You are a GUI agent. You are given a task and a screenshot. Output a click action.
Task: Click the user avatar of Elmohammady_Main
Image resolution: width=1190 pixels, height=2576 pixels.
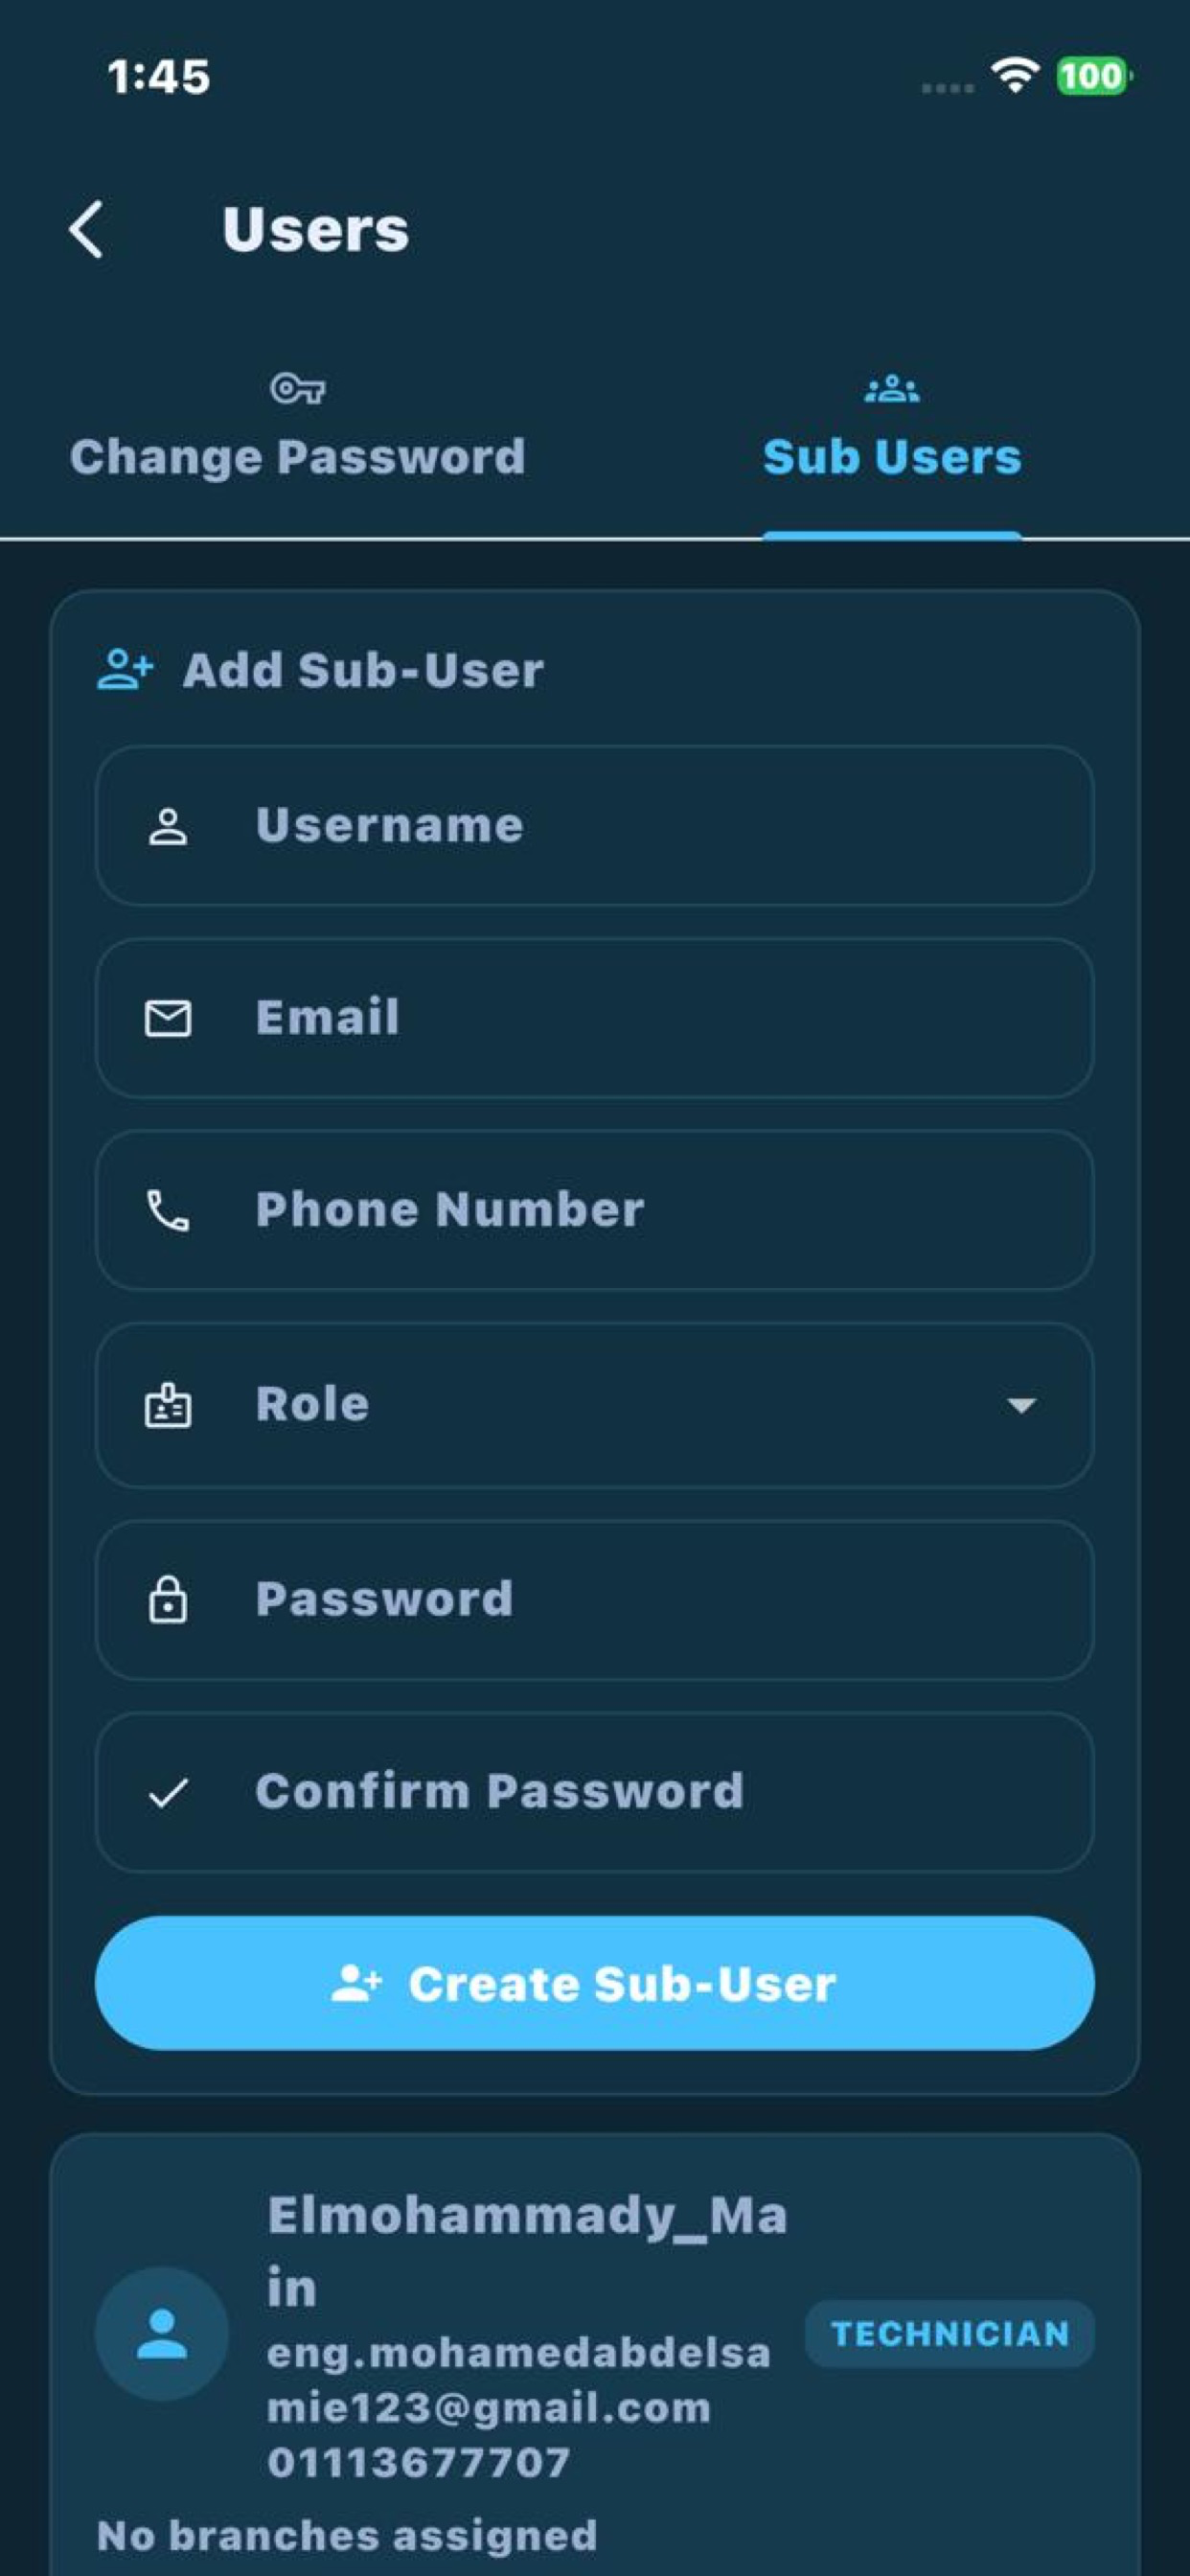point(162,2333)
